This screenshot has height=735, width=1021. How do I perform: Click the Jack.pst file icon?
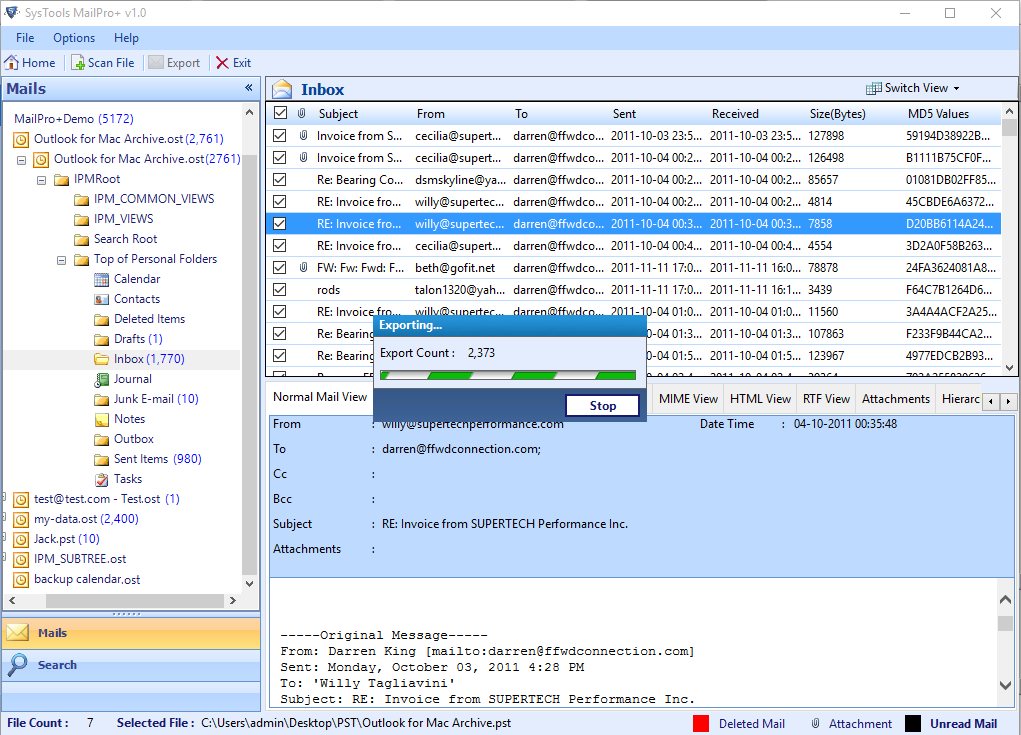coord(21,540)
